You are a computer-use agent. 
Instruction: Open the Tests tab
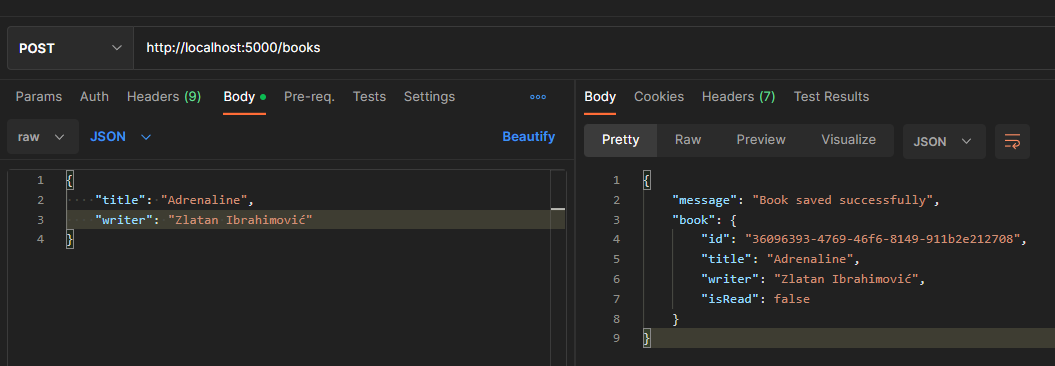[x=369, y=96]
